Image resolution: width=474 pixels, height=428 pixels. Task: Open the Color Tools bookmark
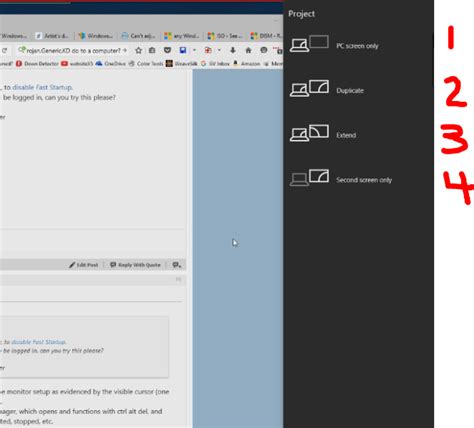146,63
